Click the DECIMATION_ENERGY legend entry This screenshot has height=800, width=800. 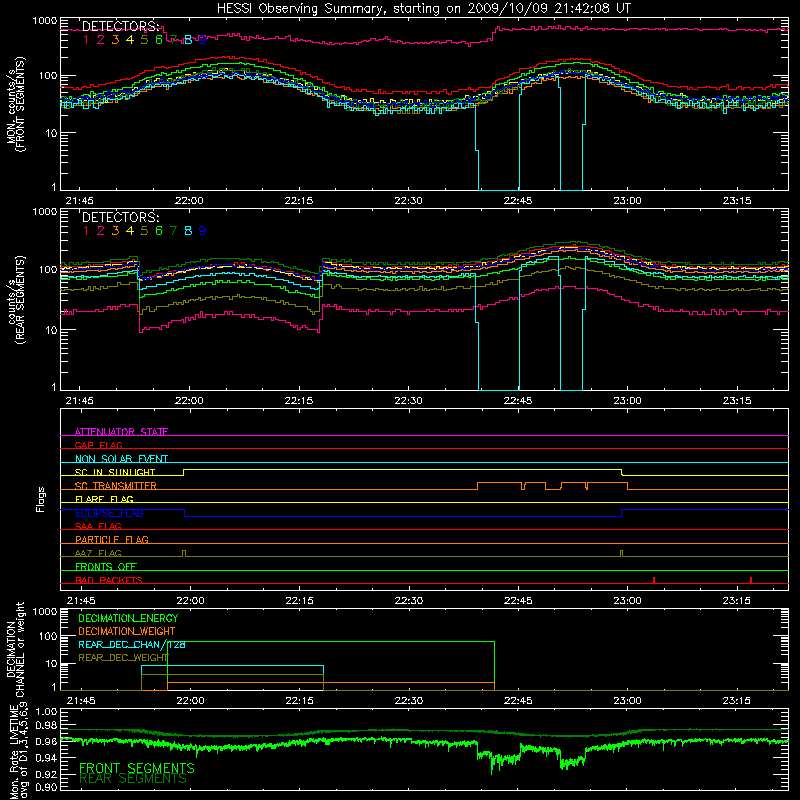128,618
